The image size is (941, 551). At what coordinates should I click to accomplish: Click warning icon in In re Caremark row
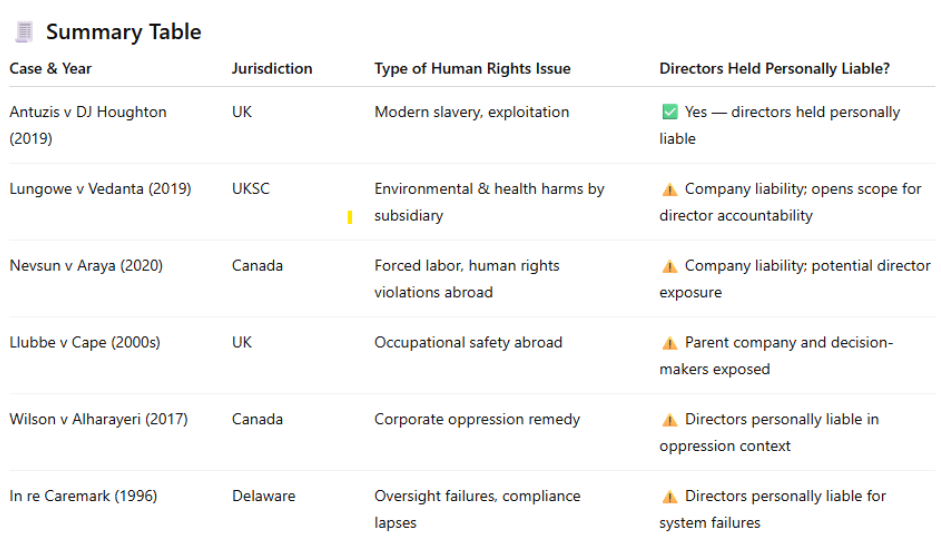point(669,497)
